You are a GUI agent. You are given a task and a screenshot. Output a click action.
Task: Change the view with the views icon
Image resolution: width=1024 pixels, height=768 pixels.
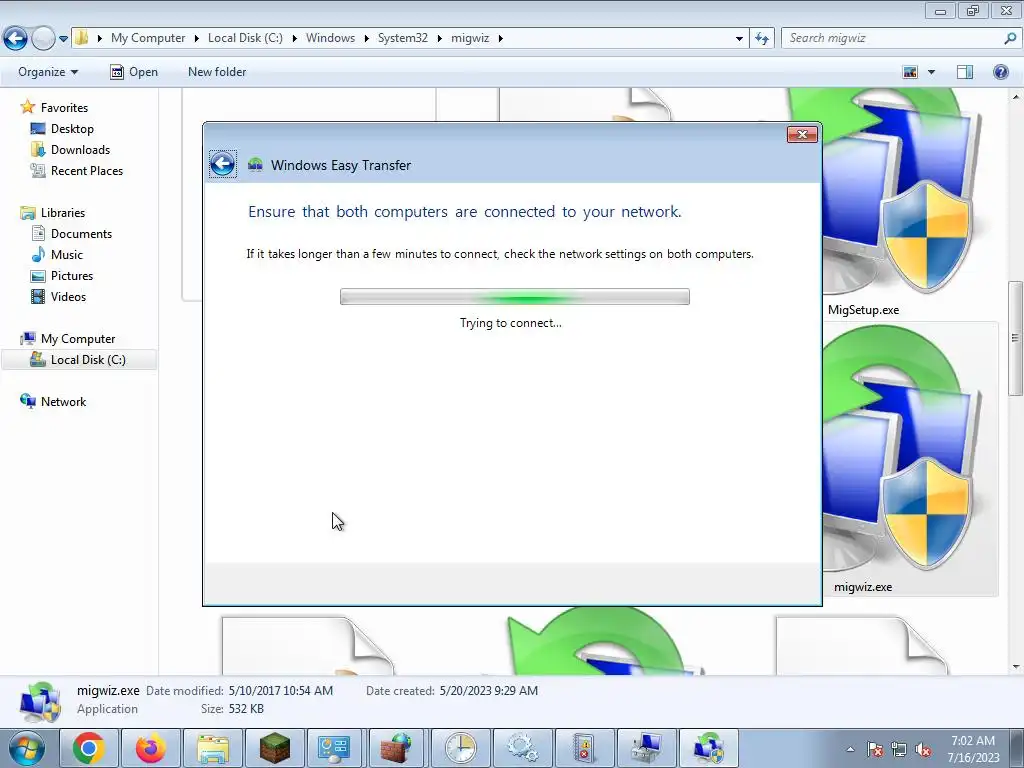coord(910,72)
